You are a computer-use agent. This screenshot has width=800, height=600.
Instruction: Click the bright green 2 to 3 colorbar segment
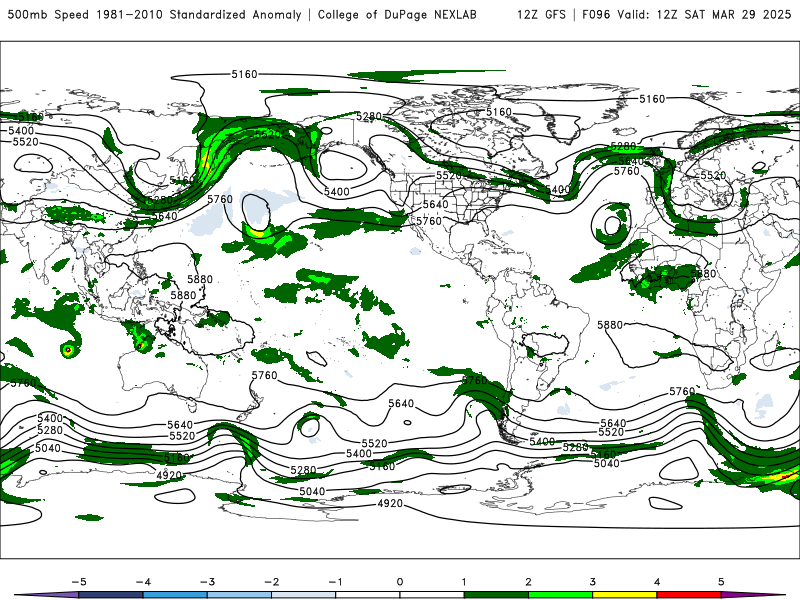(561, 595)
